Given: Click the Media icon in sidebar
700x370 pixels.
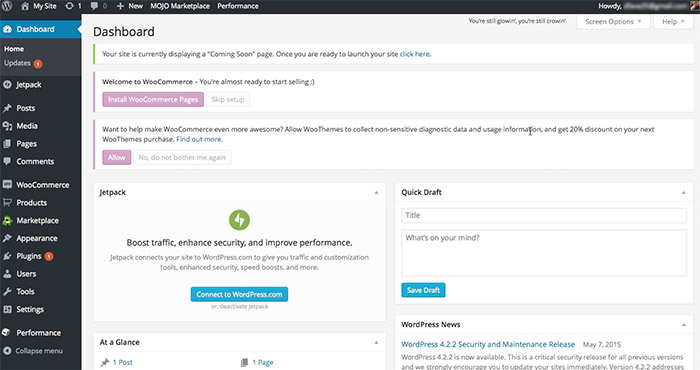Looking at the screenshot, I should pos(7,126).
